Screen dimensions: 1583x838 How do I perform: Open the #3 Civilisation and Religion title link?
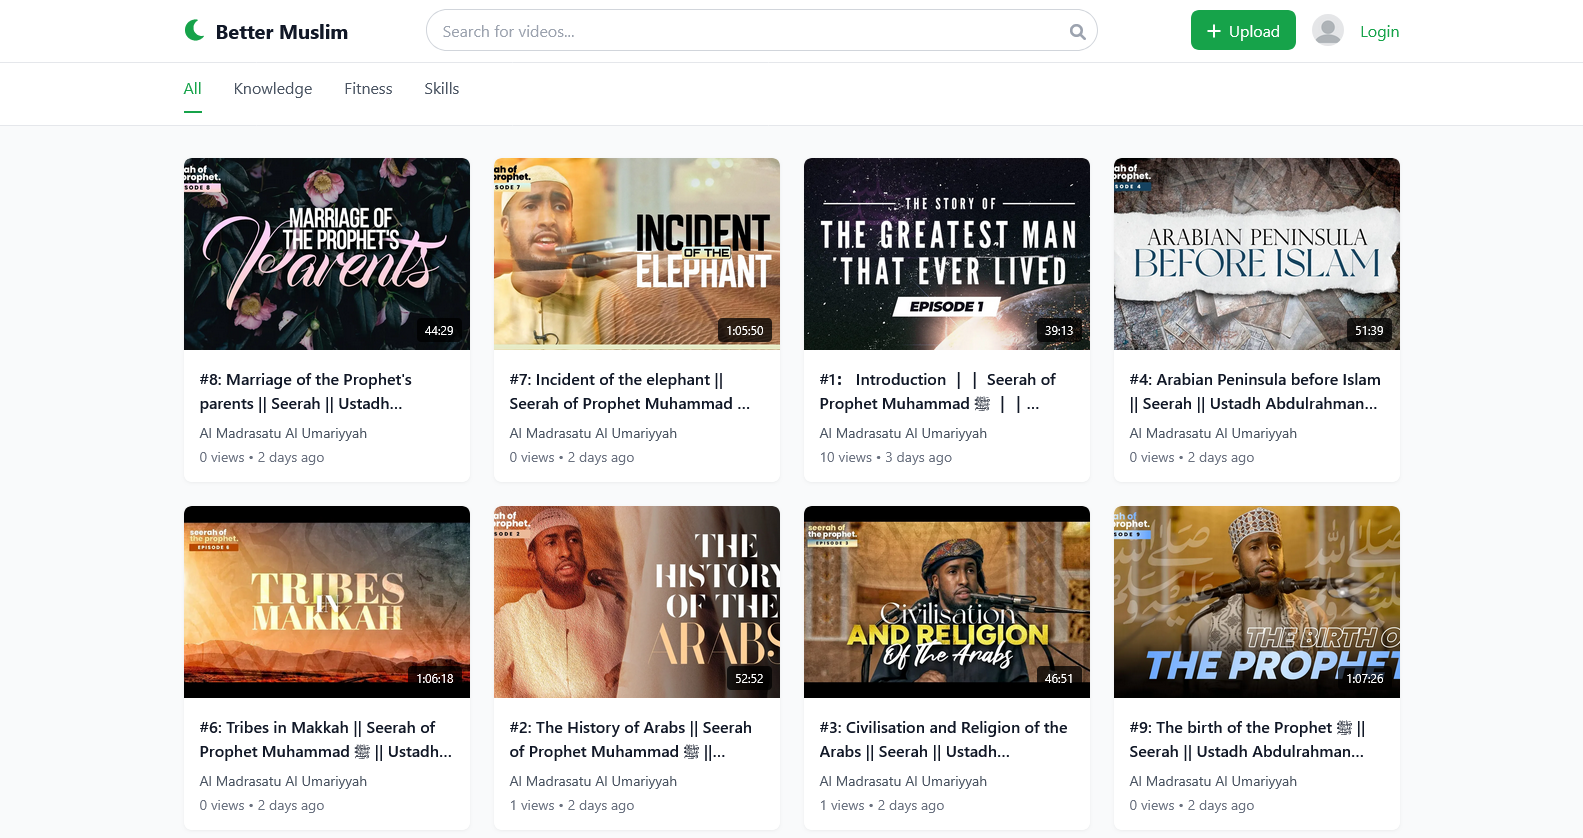pyautogui.click(x=943, y=739)
